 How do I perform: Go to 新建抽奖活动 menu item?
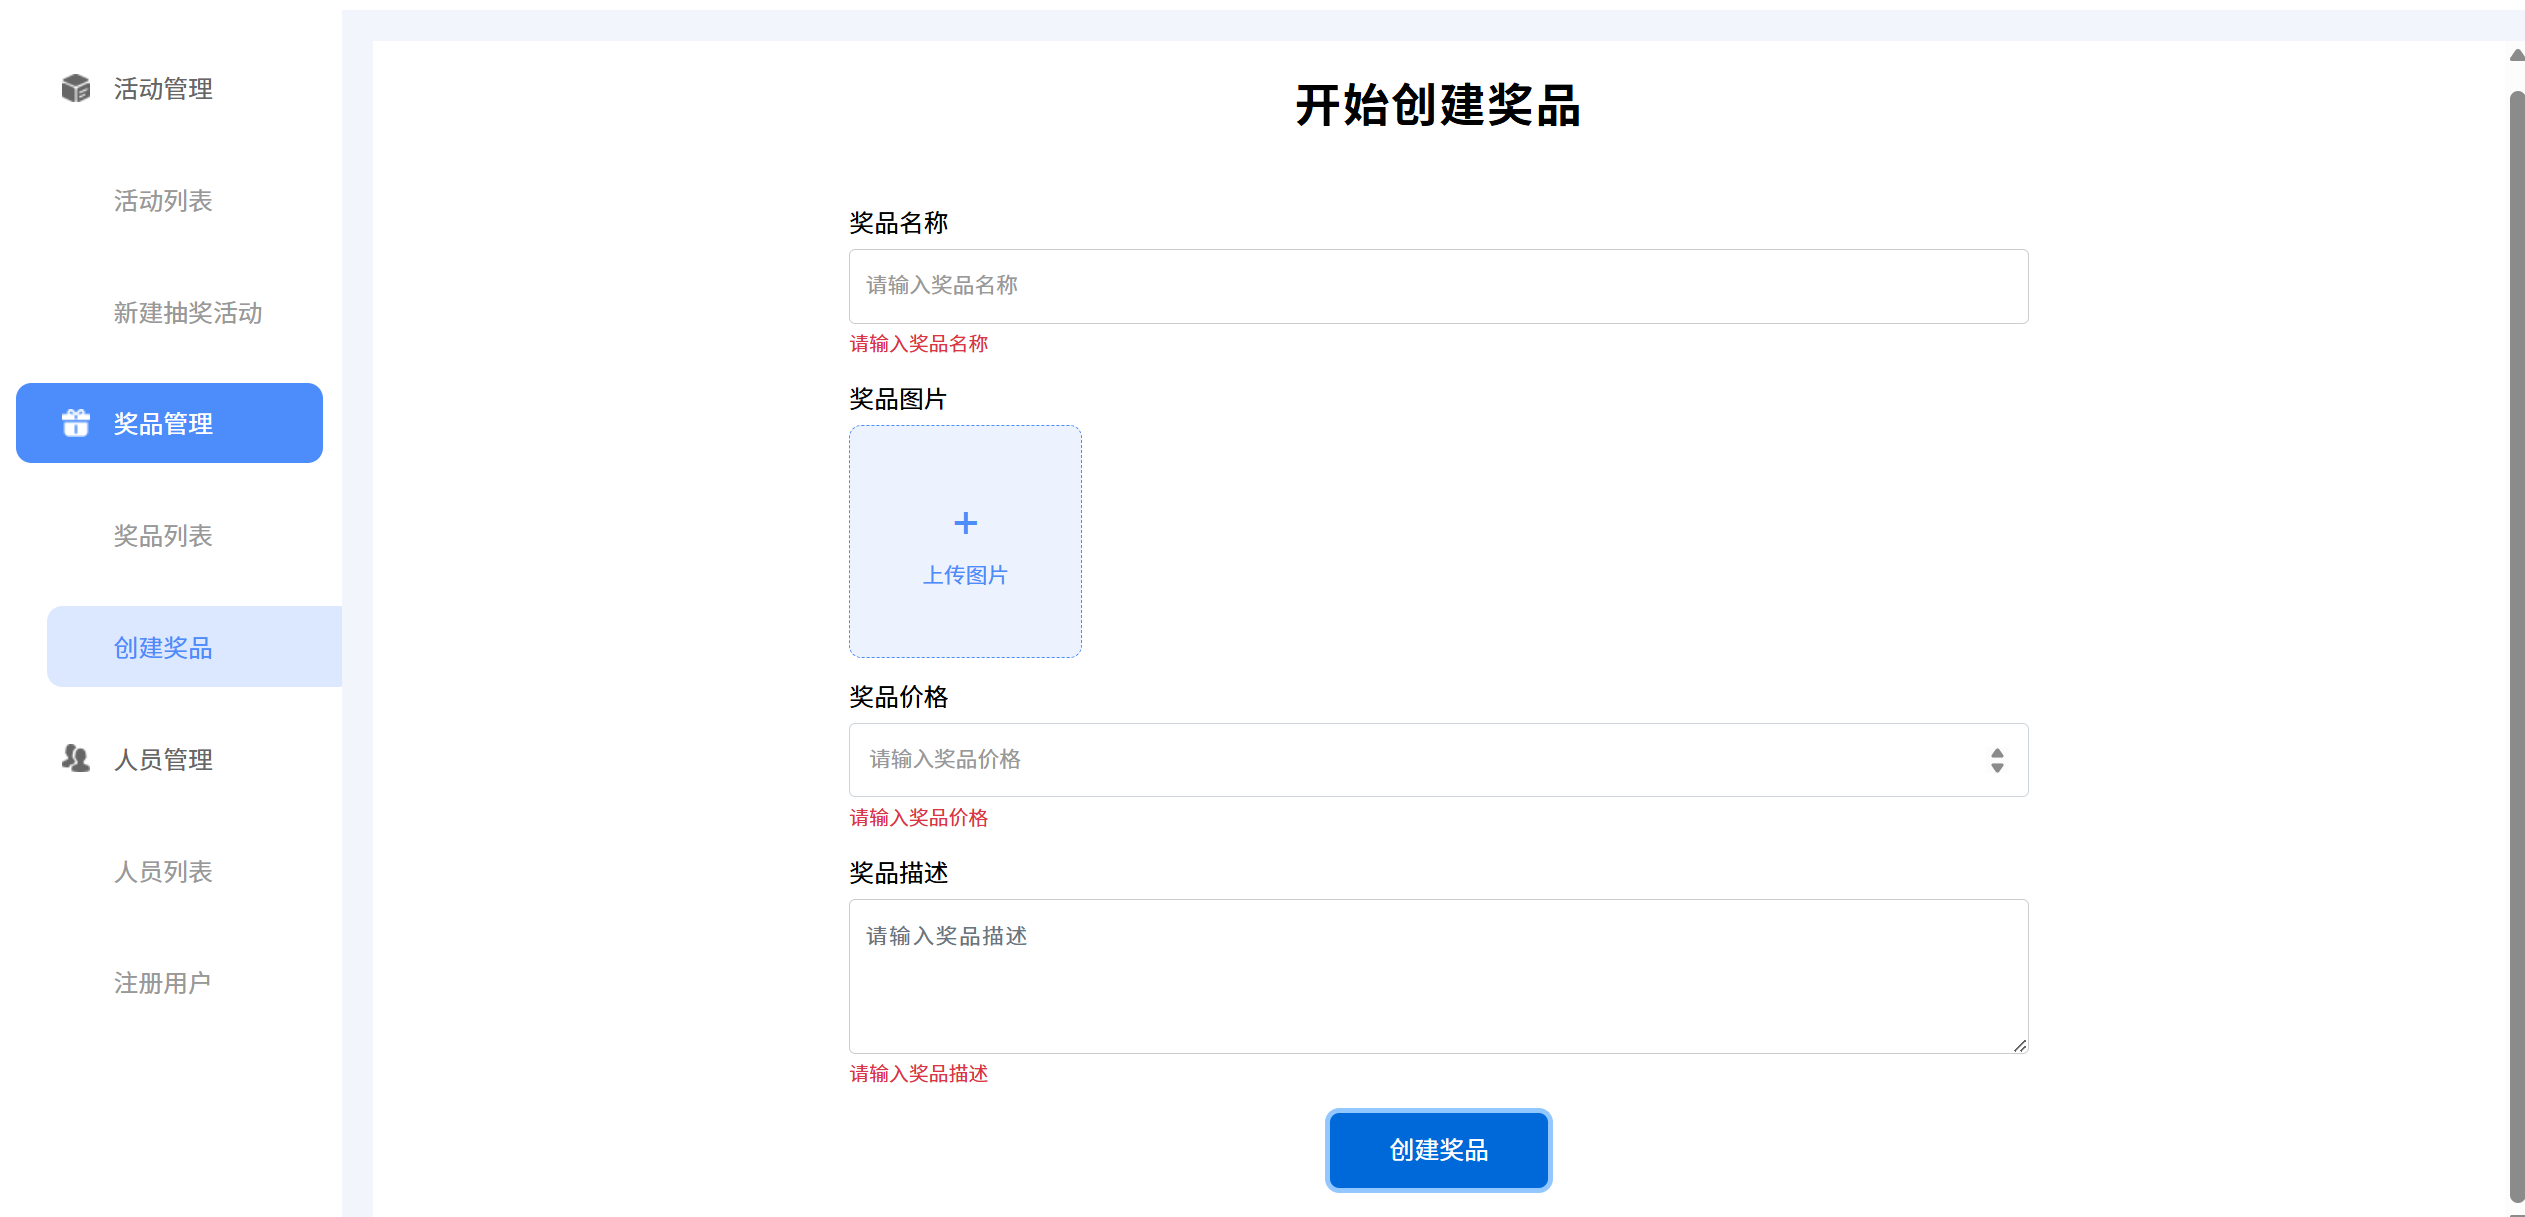(x=188, y=313)
